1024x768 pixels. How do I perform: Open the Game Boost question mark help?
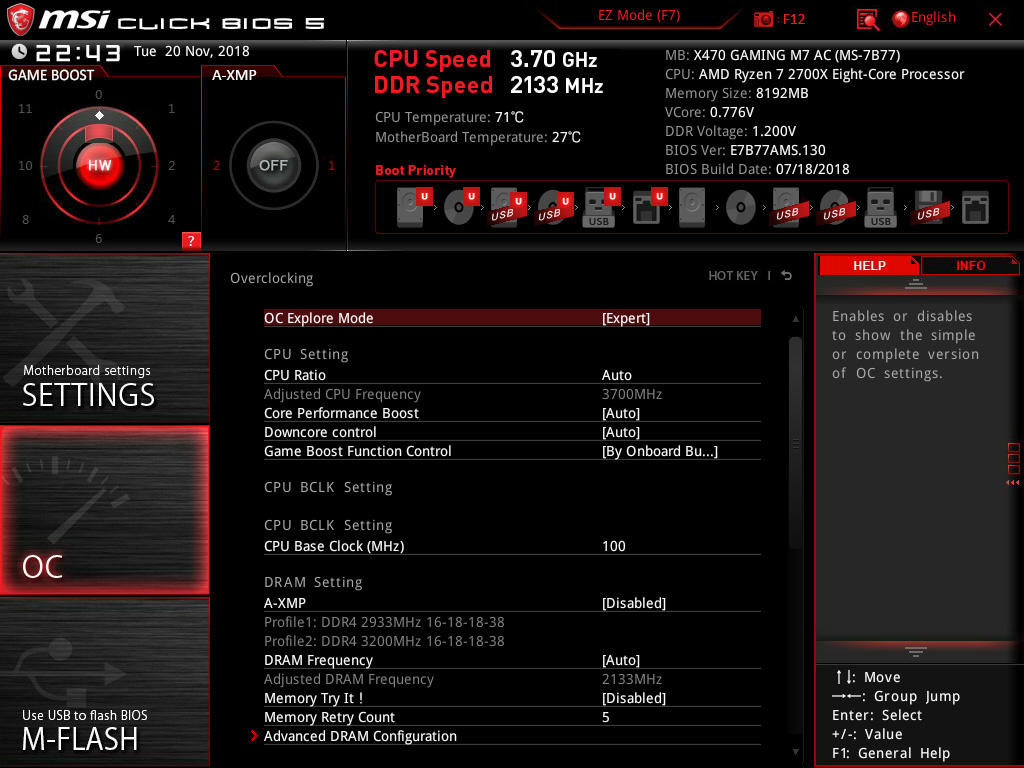pyautogui.click(x=191, y=240)
